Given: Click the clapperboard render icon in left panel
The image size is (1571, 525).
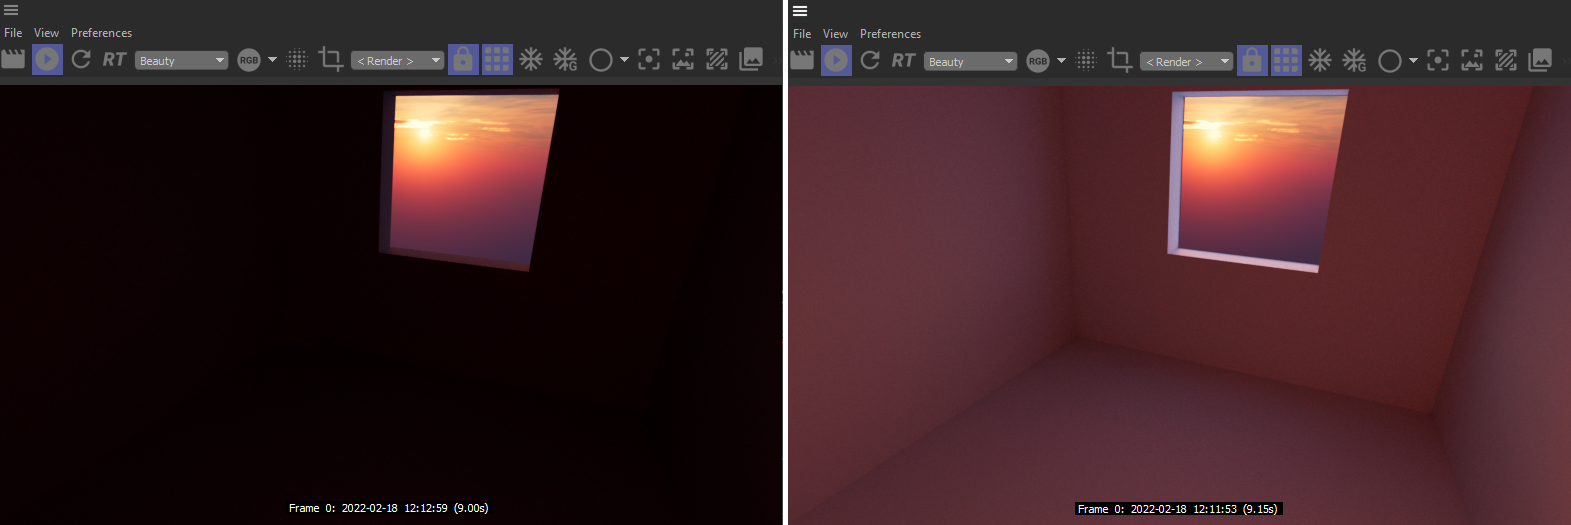Looking at the screenshot, I should pos(13,60).
